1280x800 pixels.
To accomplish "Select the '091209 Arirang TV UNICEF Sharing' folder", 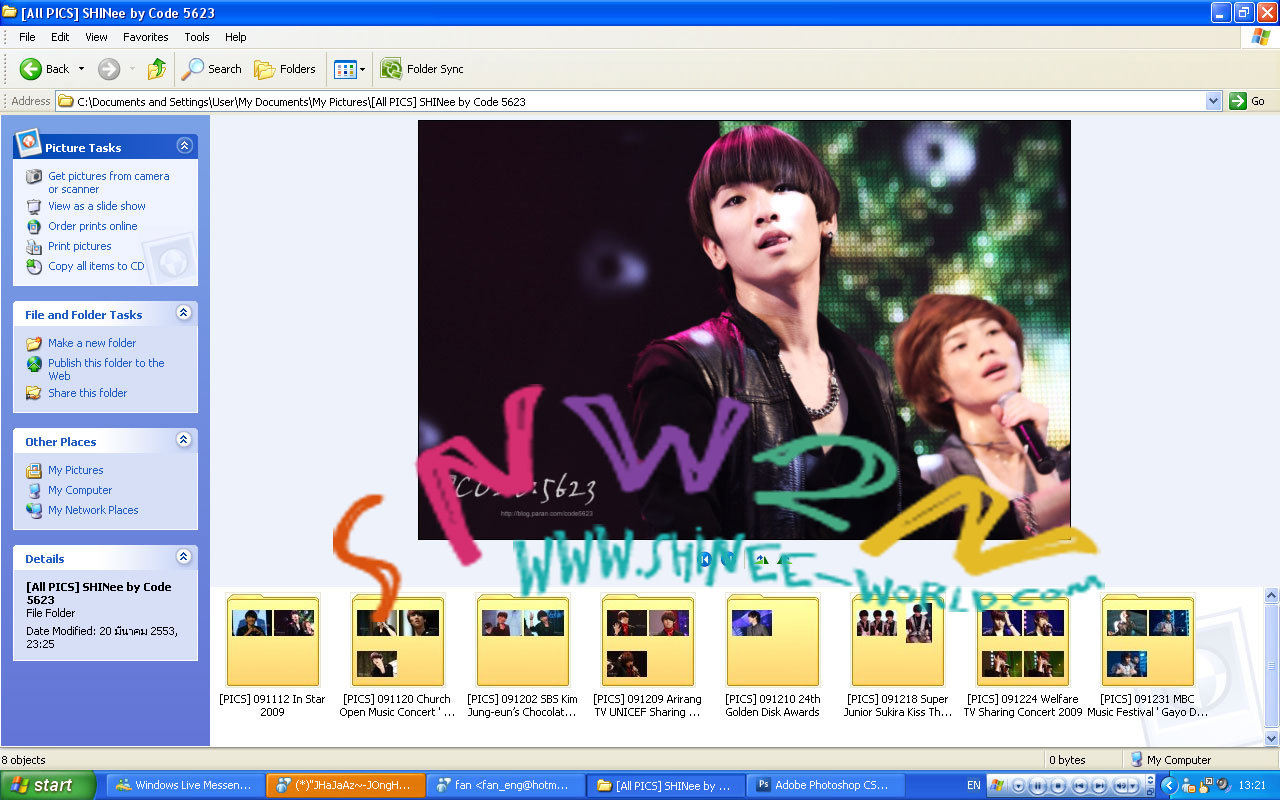I will (x=647, y=655).
